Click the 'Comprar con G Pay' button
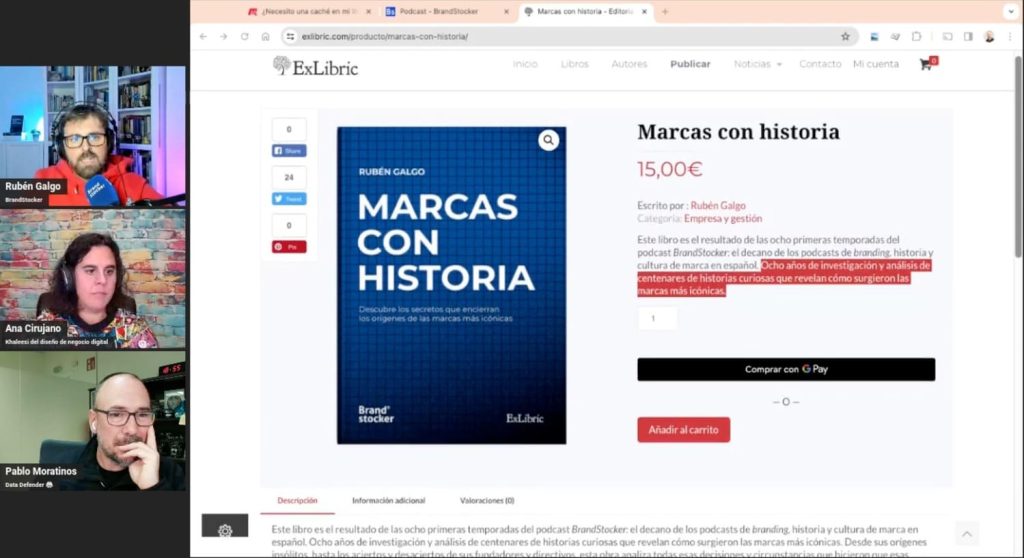The image size is (1024, 558). pos(786,369)
